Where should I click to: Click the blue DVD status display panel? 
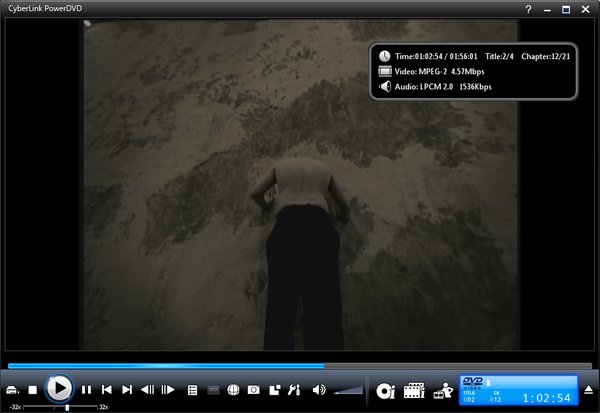(x=518, y=390)
